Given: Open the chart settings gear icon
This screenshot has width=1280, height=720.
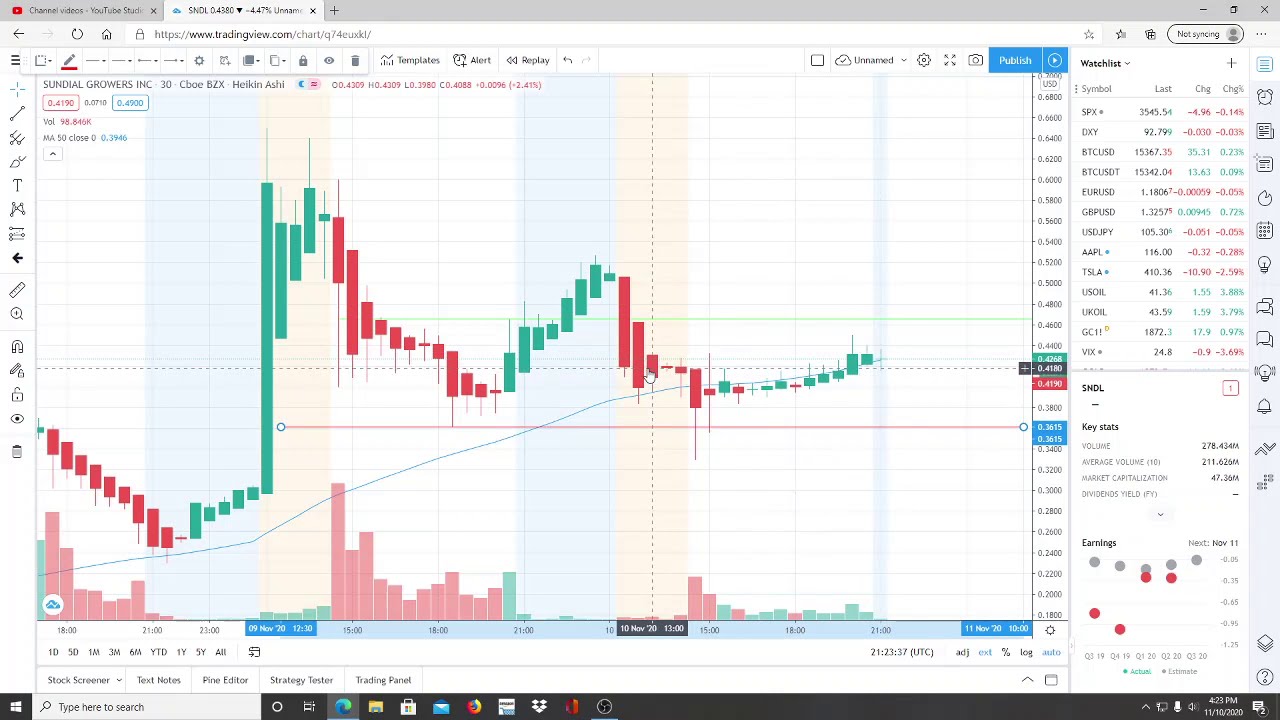Looking at the screenshot, I should pyautogui.click(x=924, y=60).
